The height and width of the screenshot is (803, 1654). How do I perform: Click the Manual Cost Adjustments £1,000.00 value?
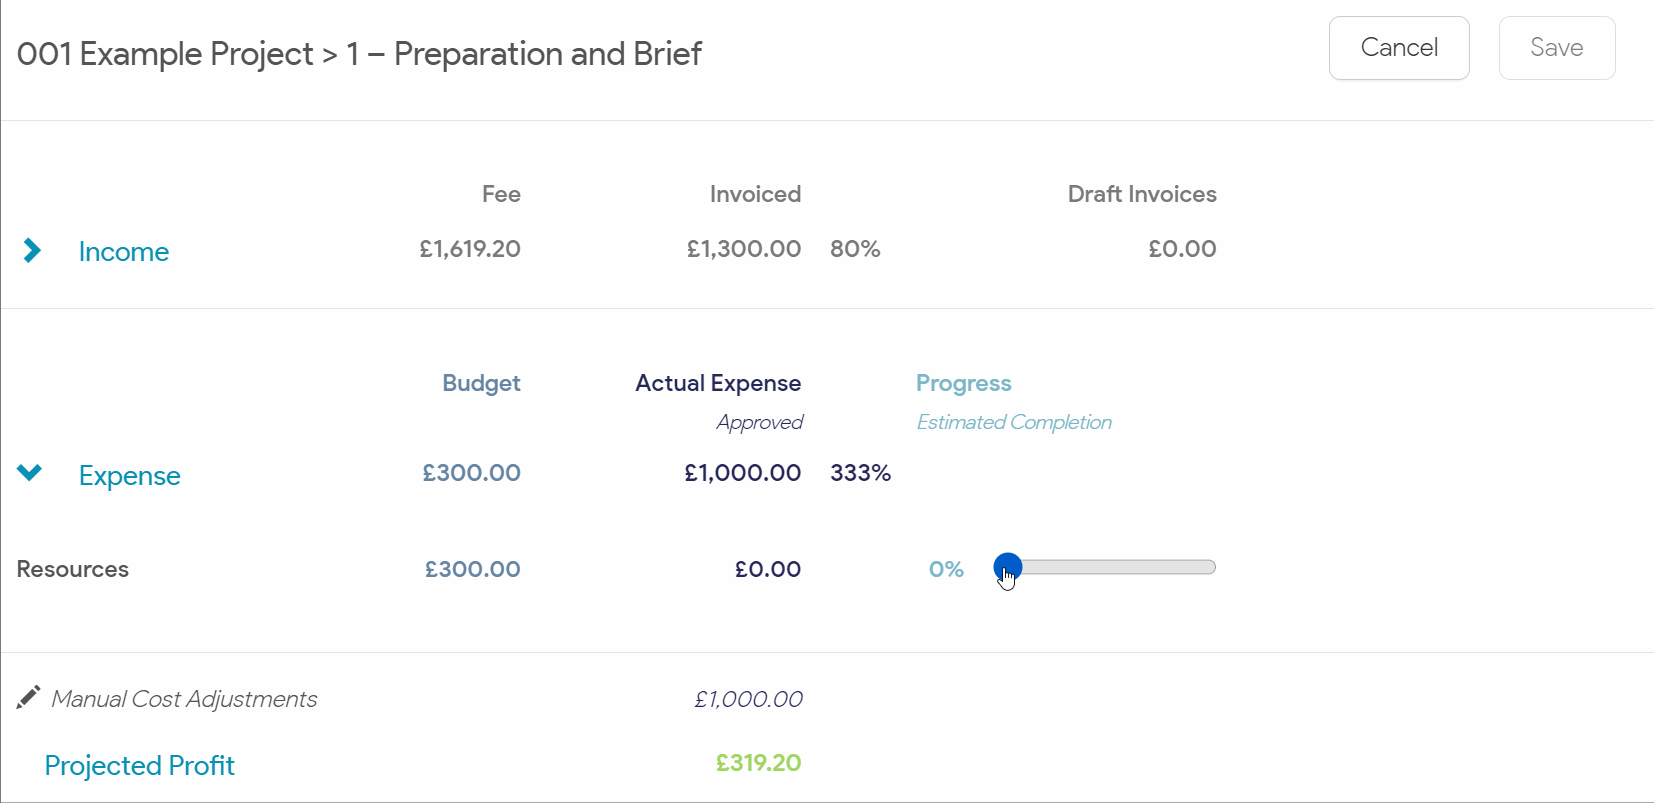click(748, 699)
